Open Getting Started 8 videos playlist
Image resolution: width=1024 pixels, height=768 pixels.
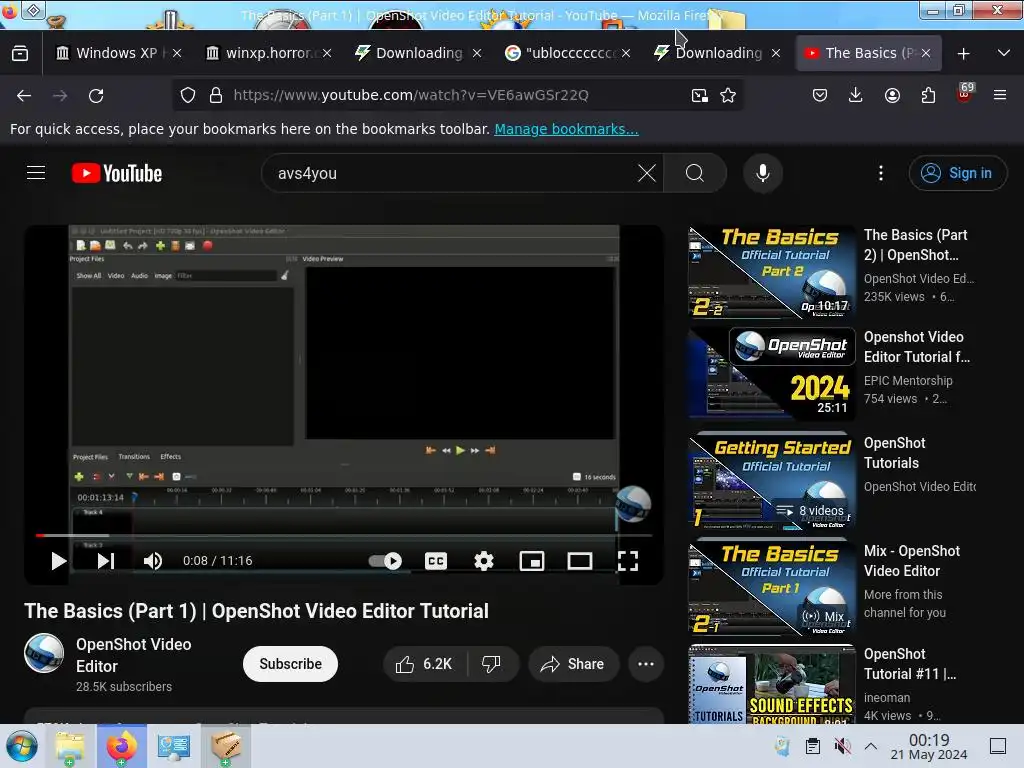(x=772, y=482)
